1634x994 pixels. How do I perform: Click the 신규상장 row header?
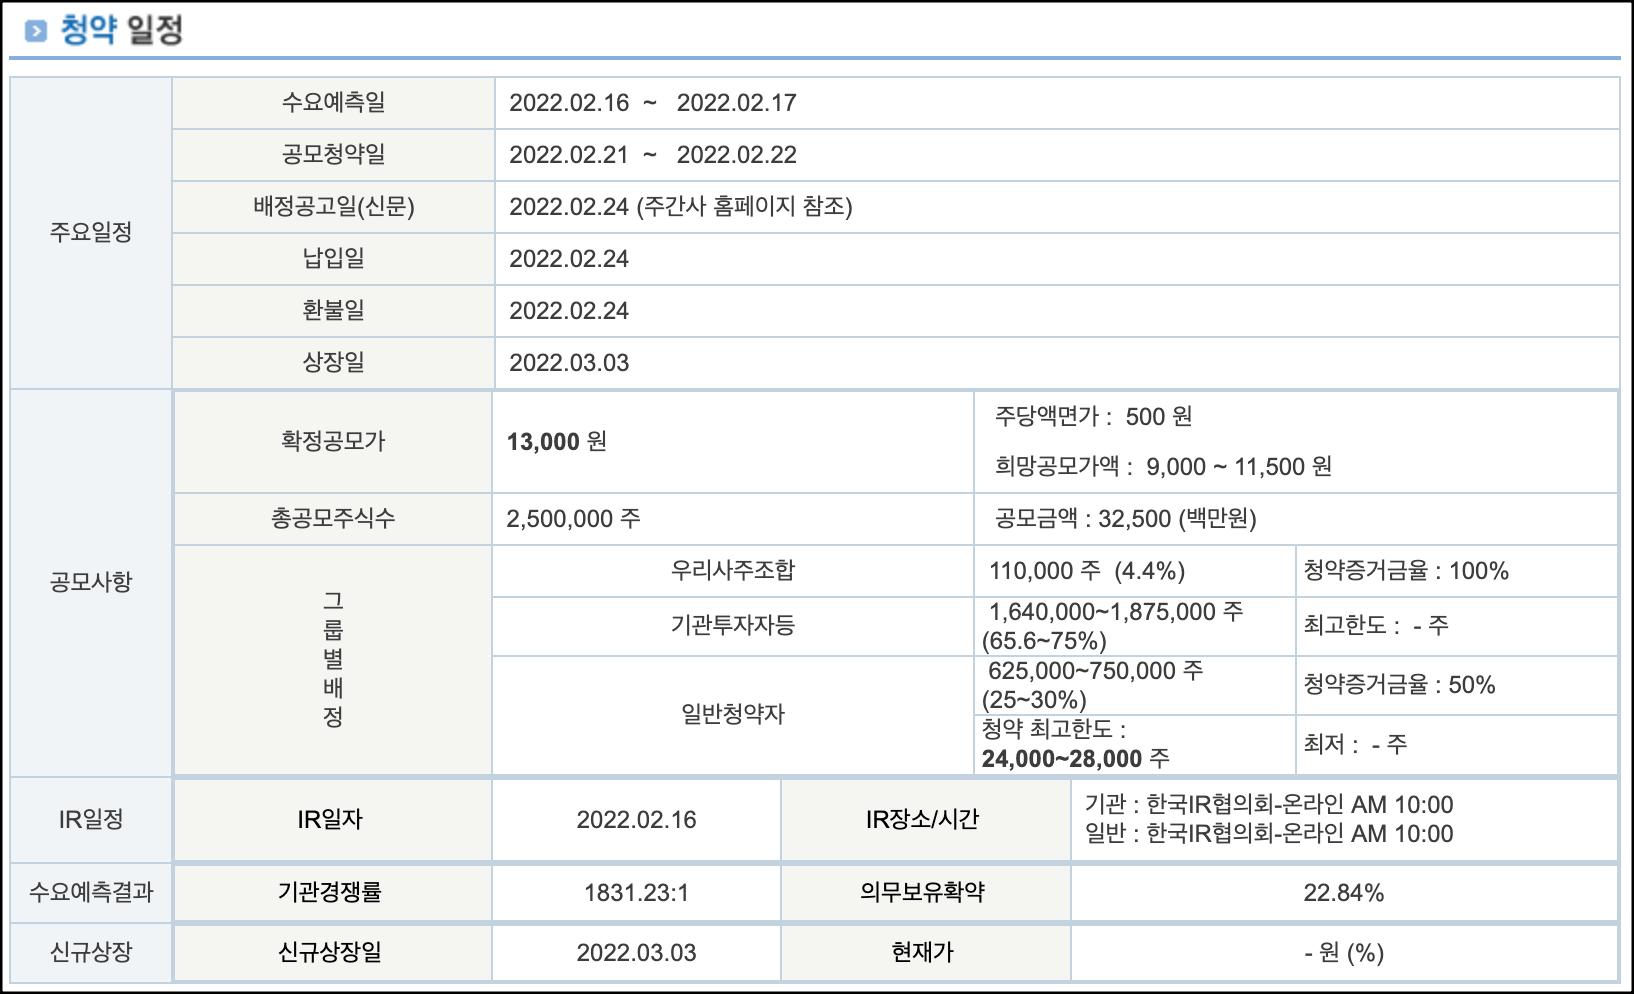point(91,952)
